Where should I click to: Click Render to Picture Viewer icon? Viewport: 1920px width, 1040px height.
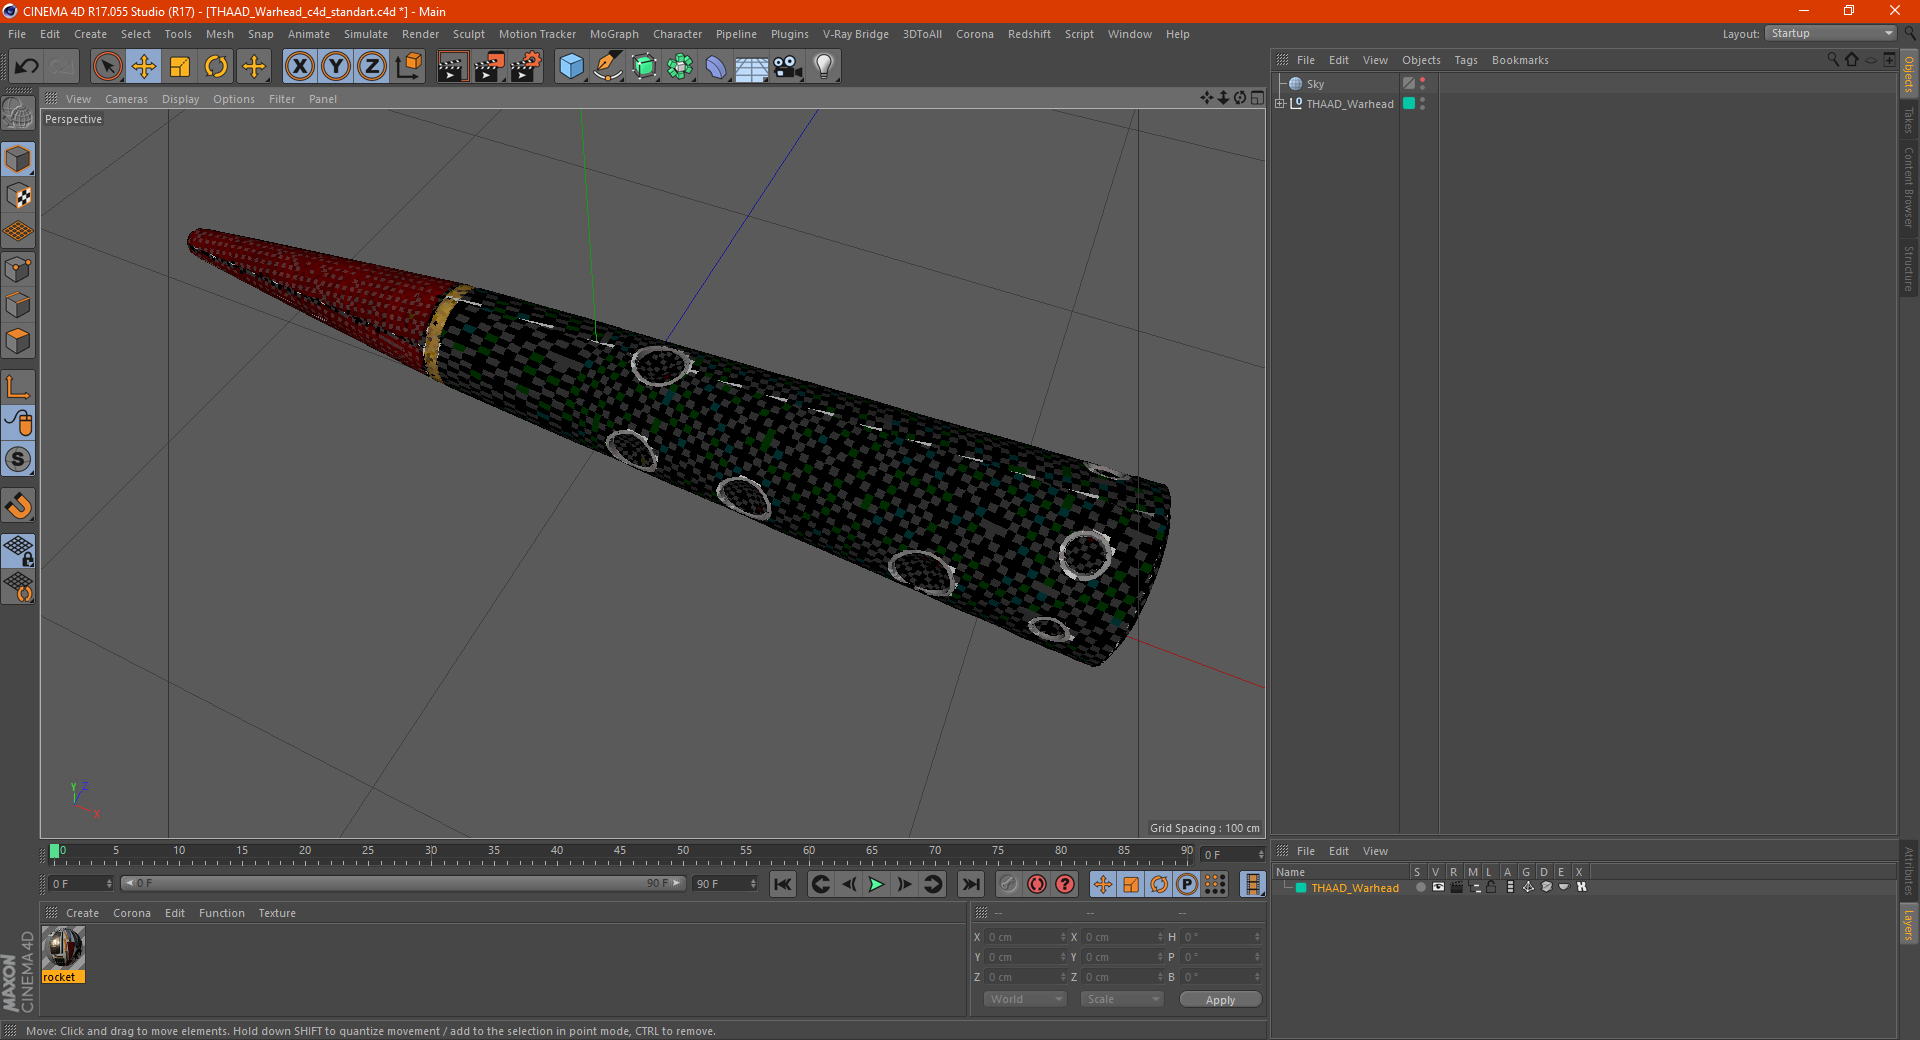489,67
